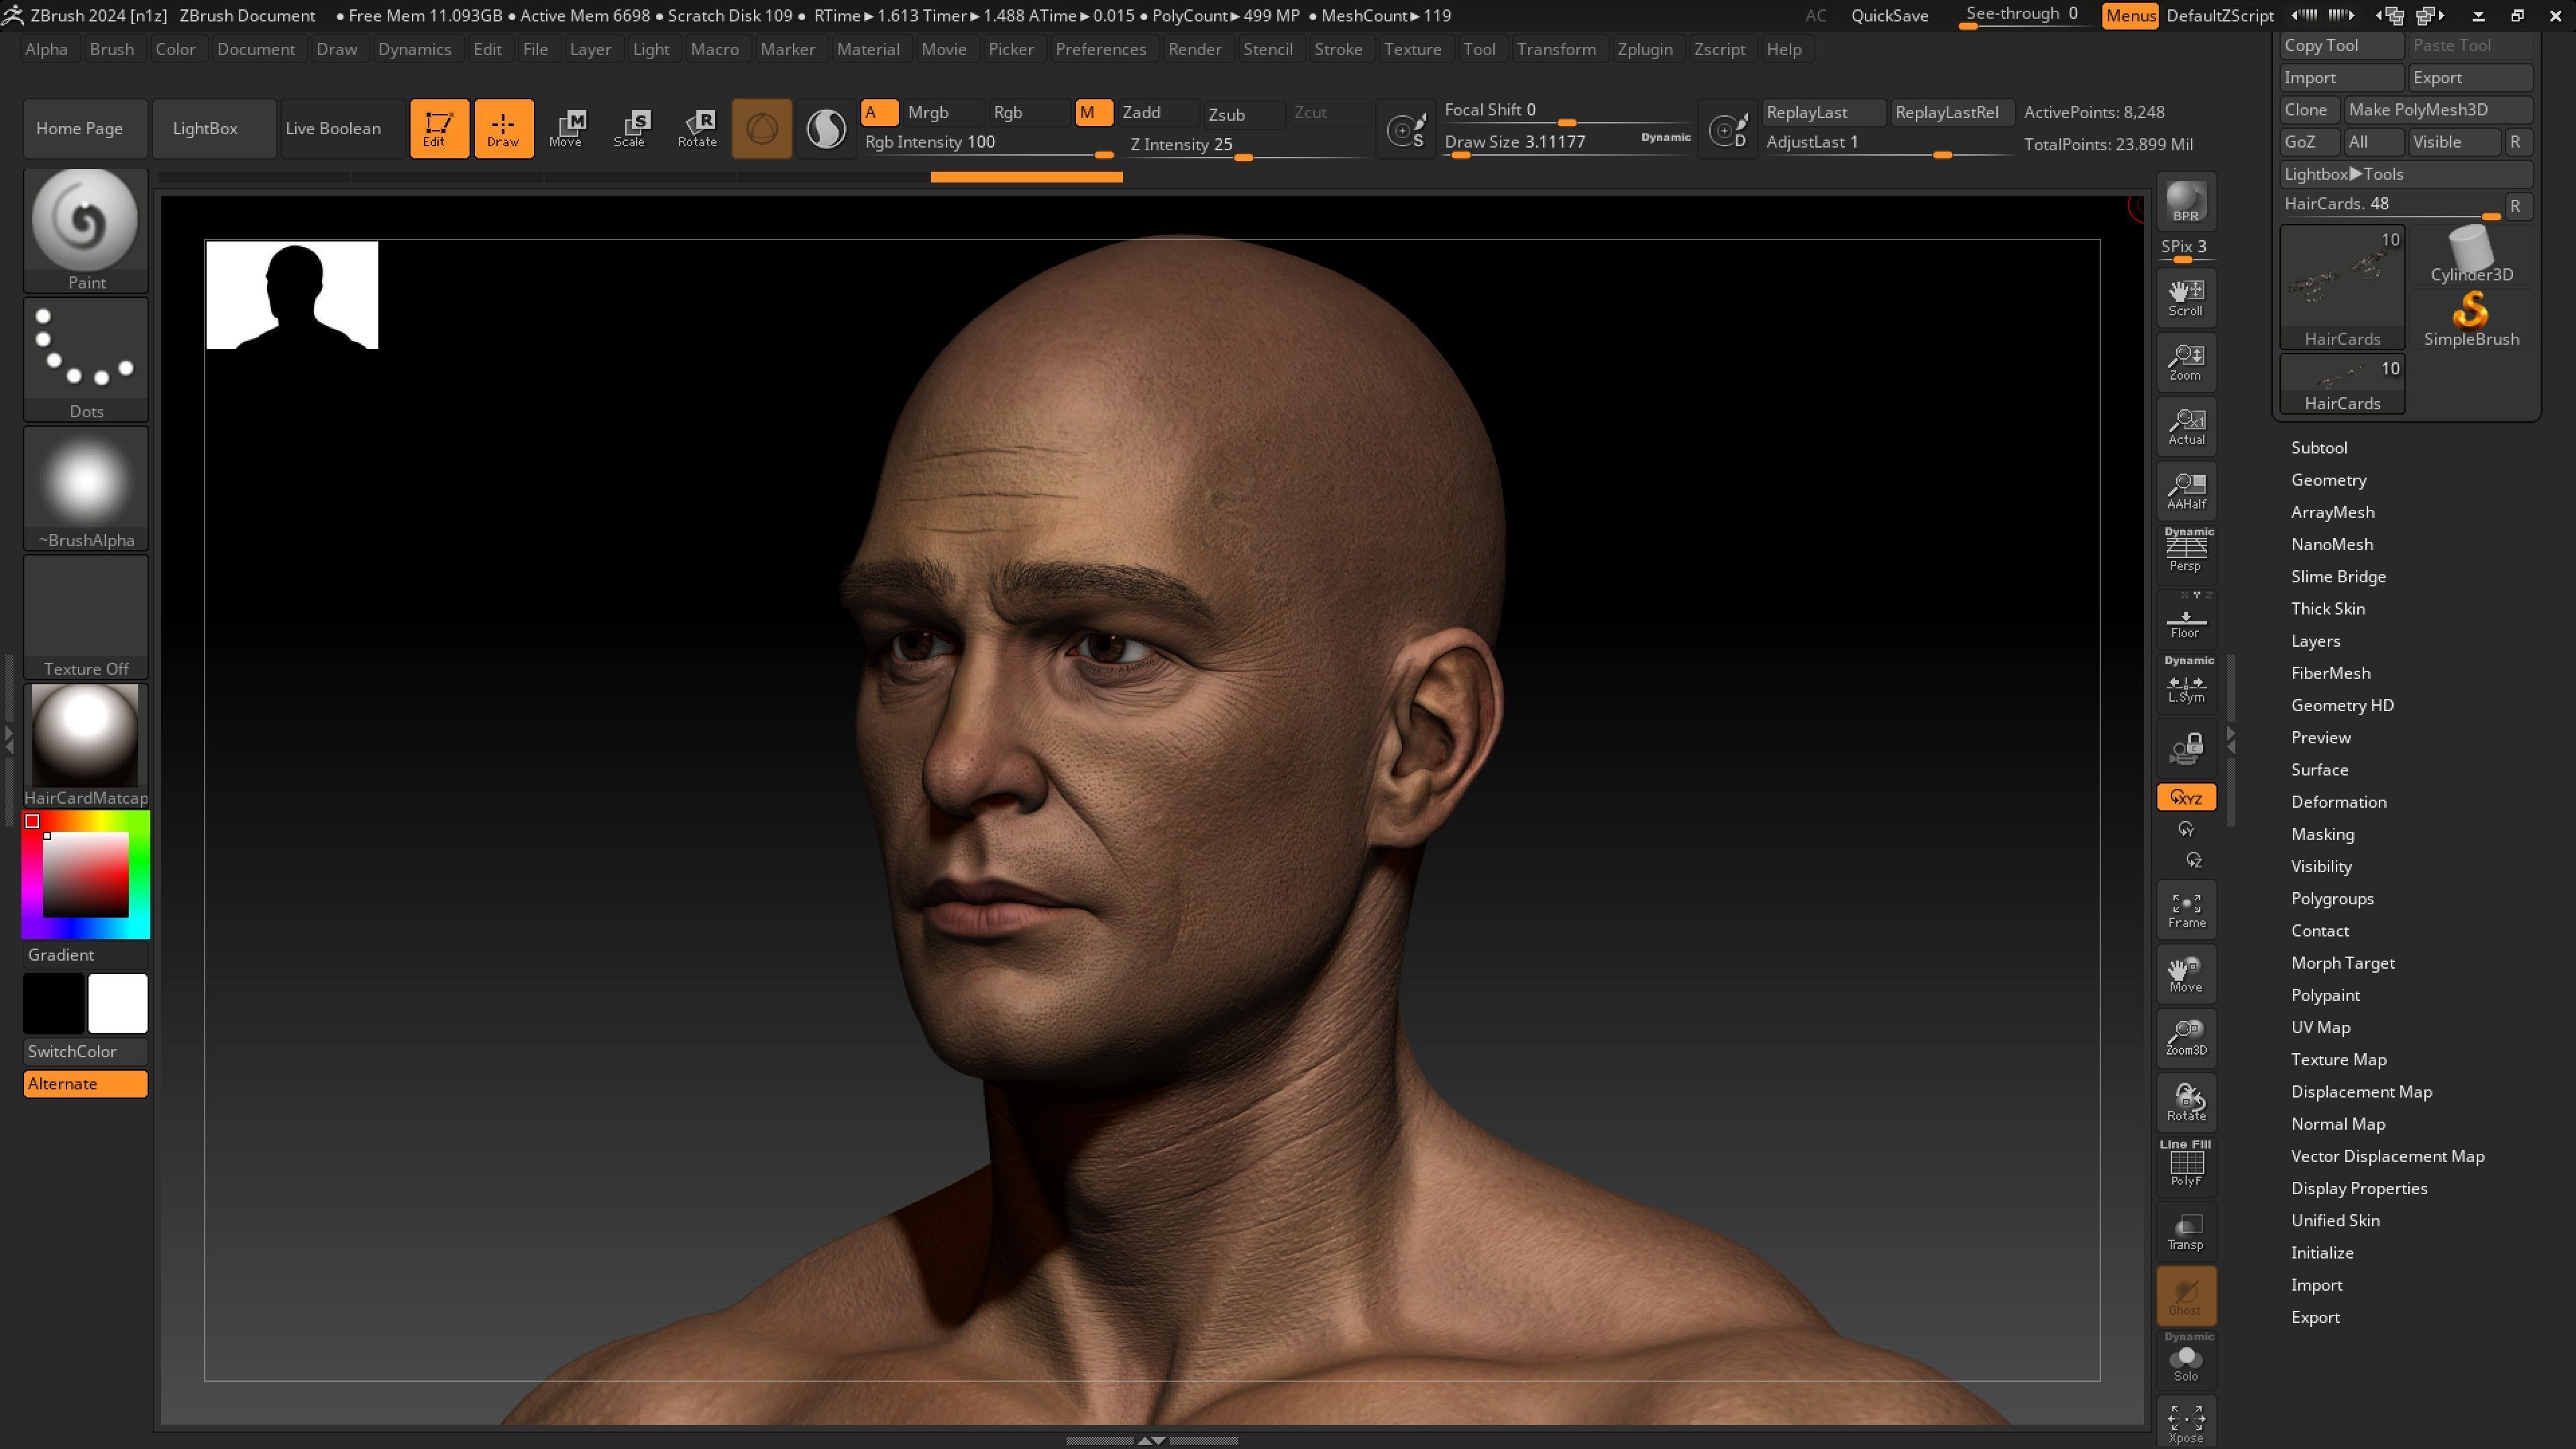Viewport: 2576px width, 1449px height.
Task: Expand the FiberMesh section
Action: coord(2331,673)
